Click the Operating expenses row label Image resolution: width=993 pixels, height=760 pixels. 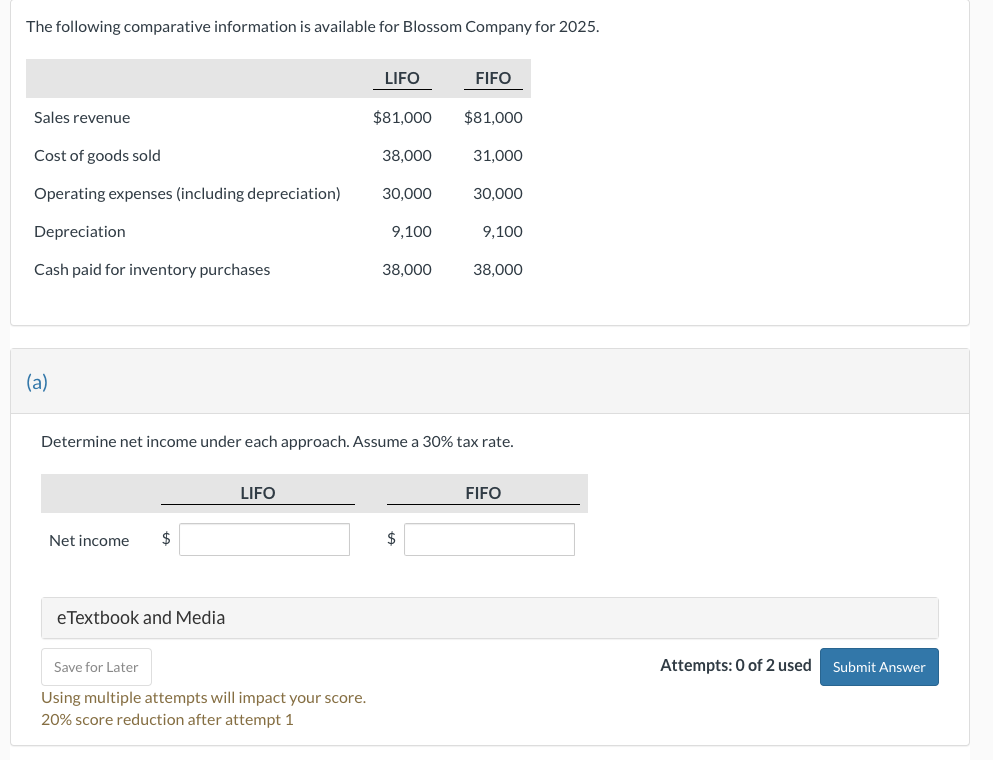coord(187,194)
